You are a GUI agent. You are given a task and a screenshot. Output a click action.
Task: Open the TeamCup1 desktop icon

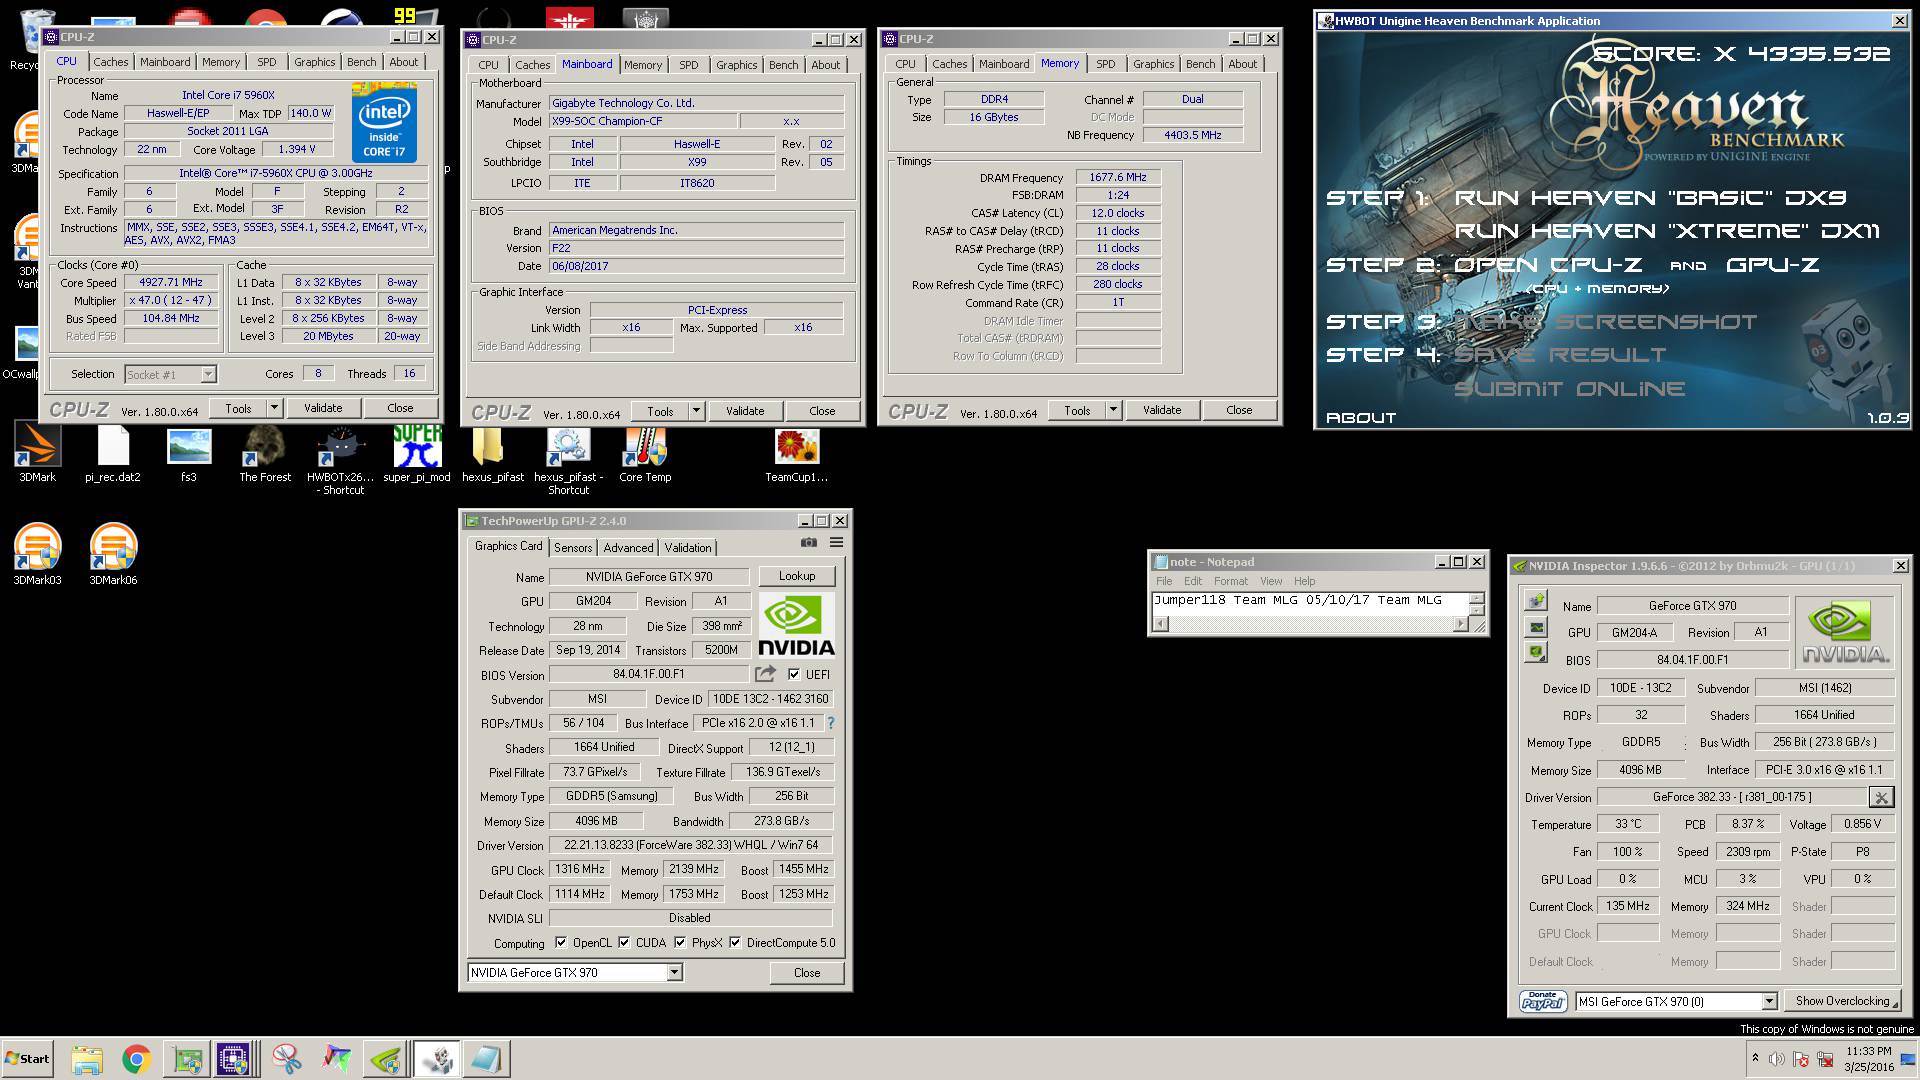797,453
